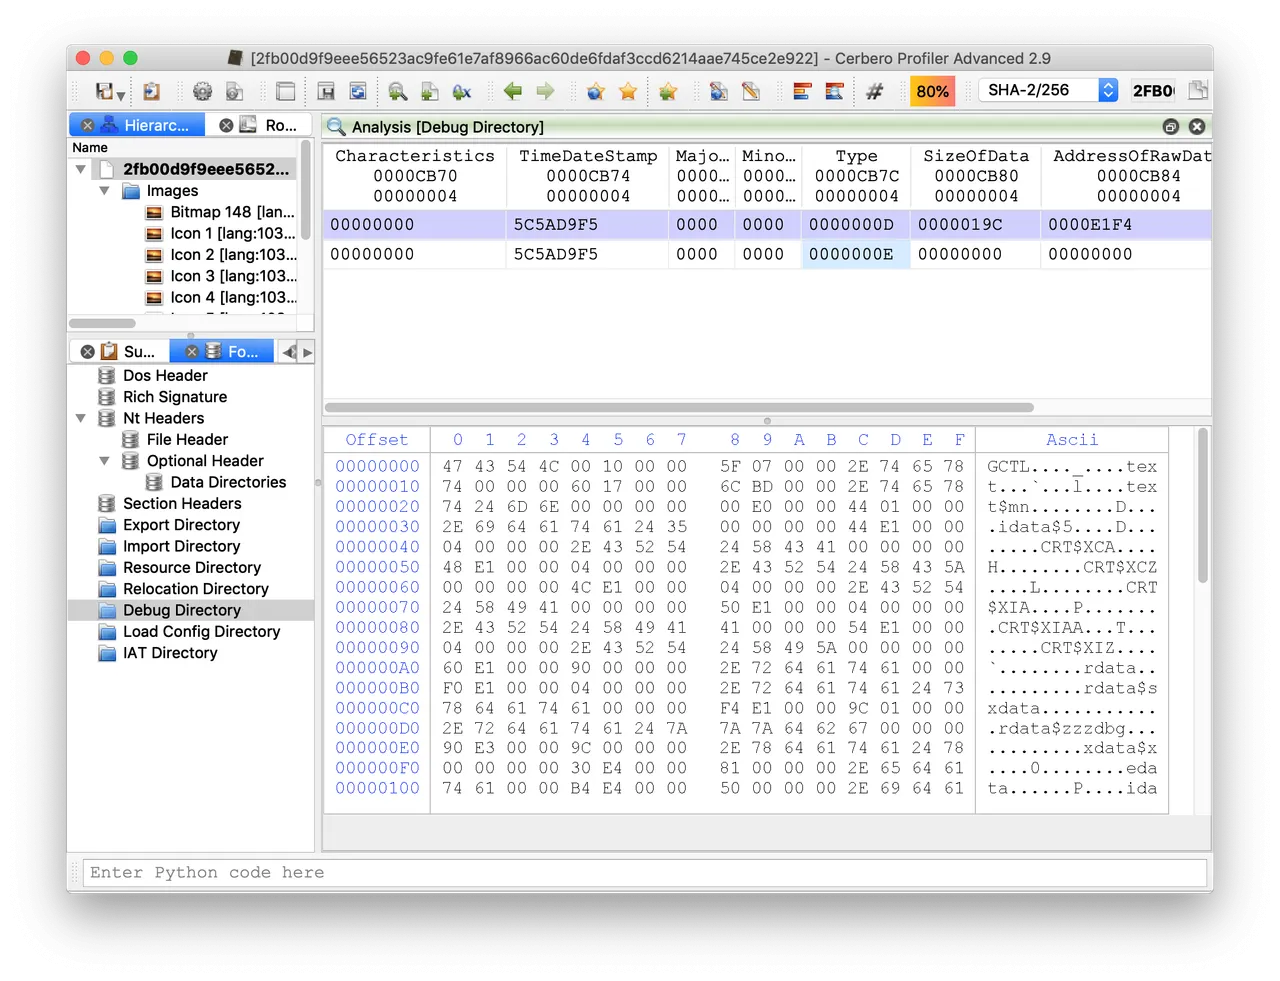This screenshot has height=981, width=1280.
Task: Click the copy-hash page icon
Action: coord(1198,90)
